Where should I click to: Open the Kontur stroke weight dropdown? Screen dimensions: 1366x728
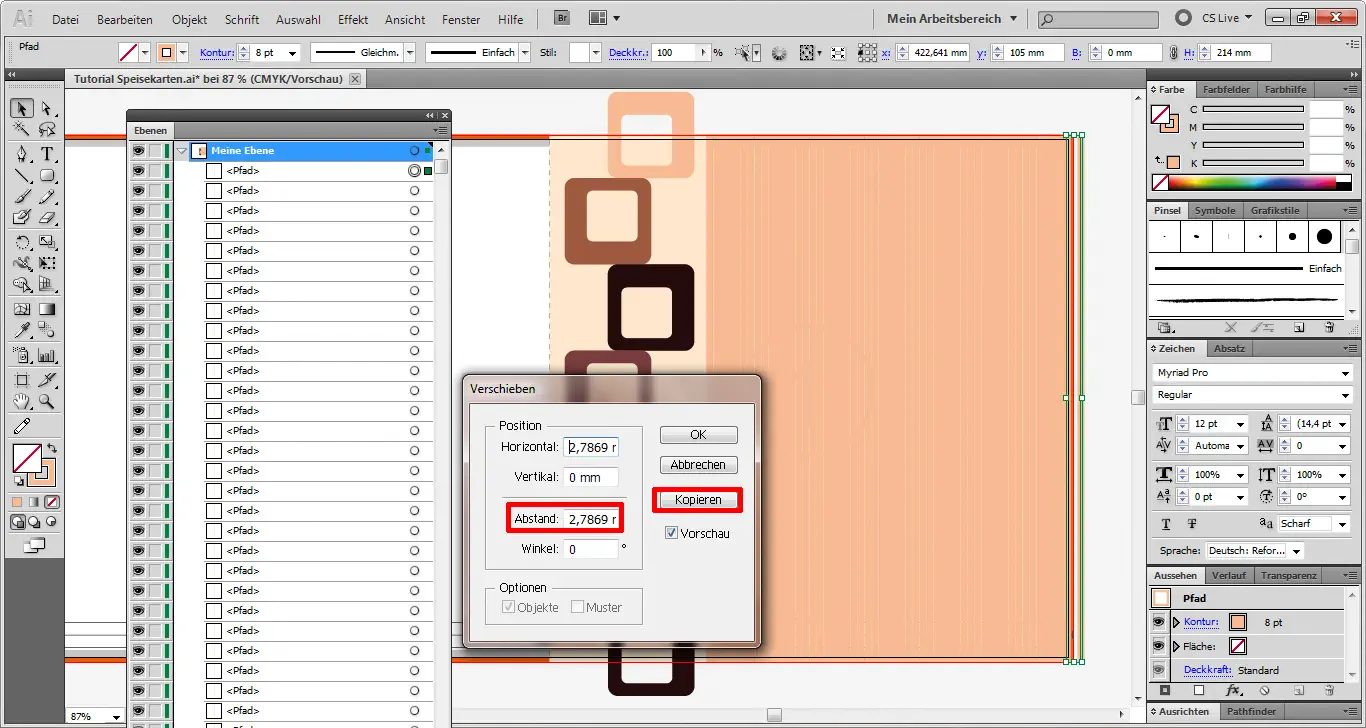[x=293, y=52]
